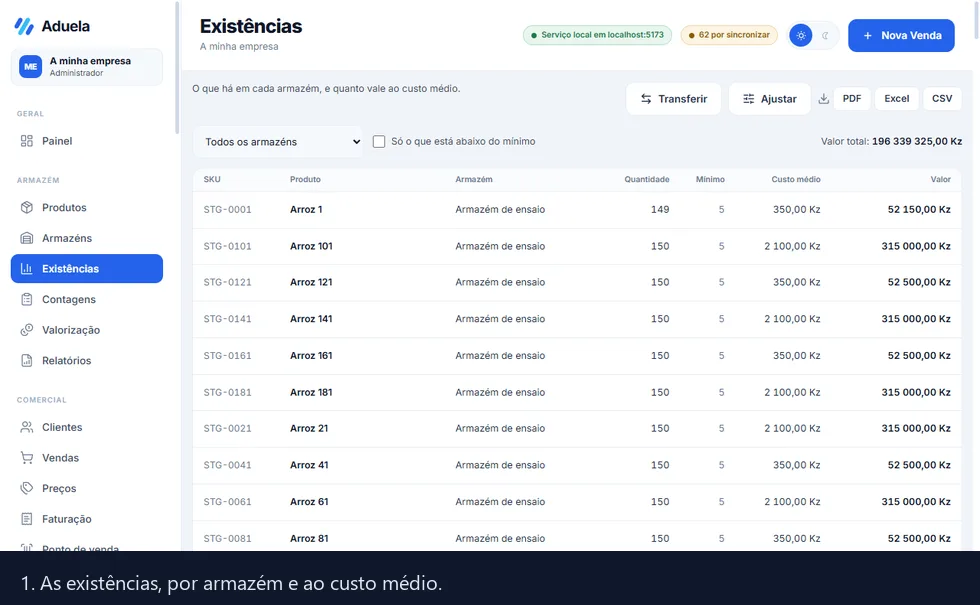Open Todos os armazéns dropdown
Viewport: 980px width, 605px height.
tap(278, 142)
